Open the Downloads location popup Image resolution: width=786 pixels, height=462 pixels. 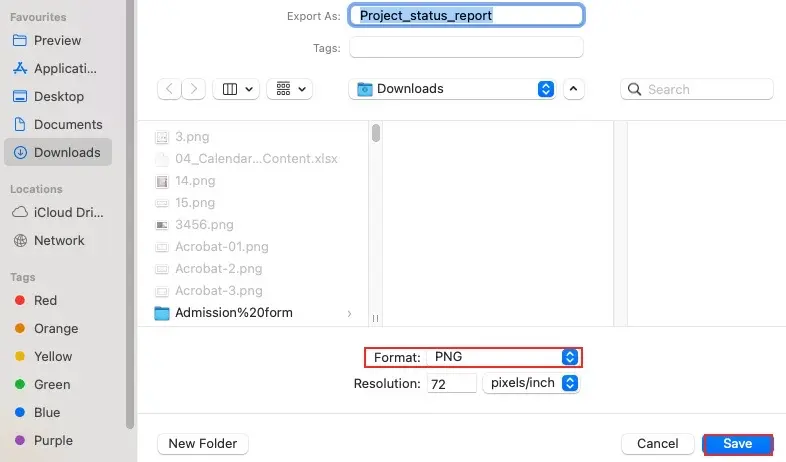pyautogui.click(x=452, y=89)
